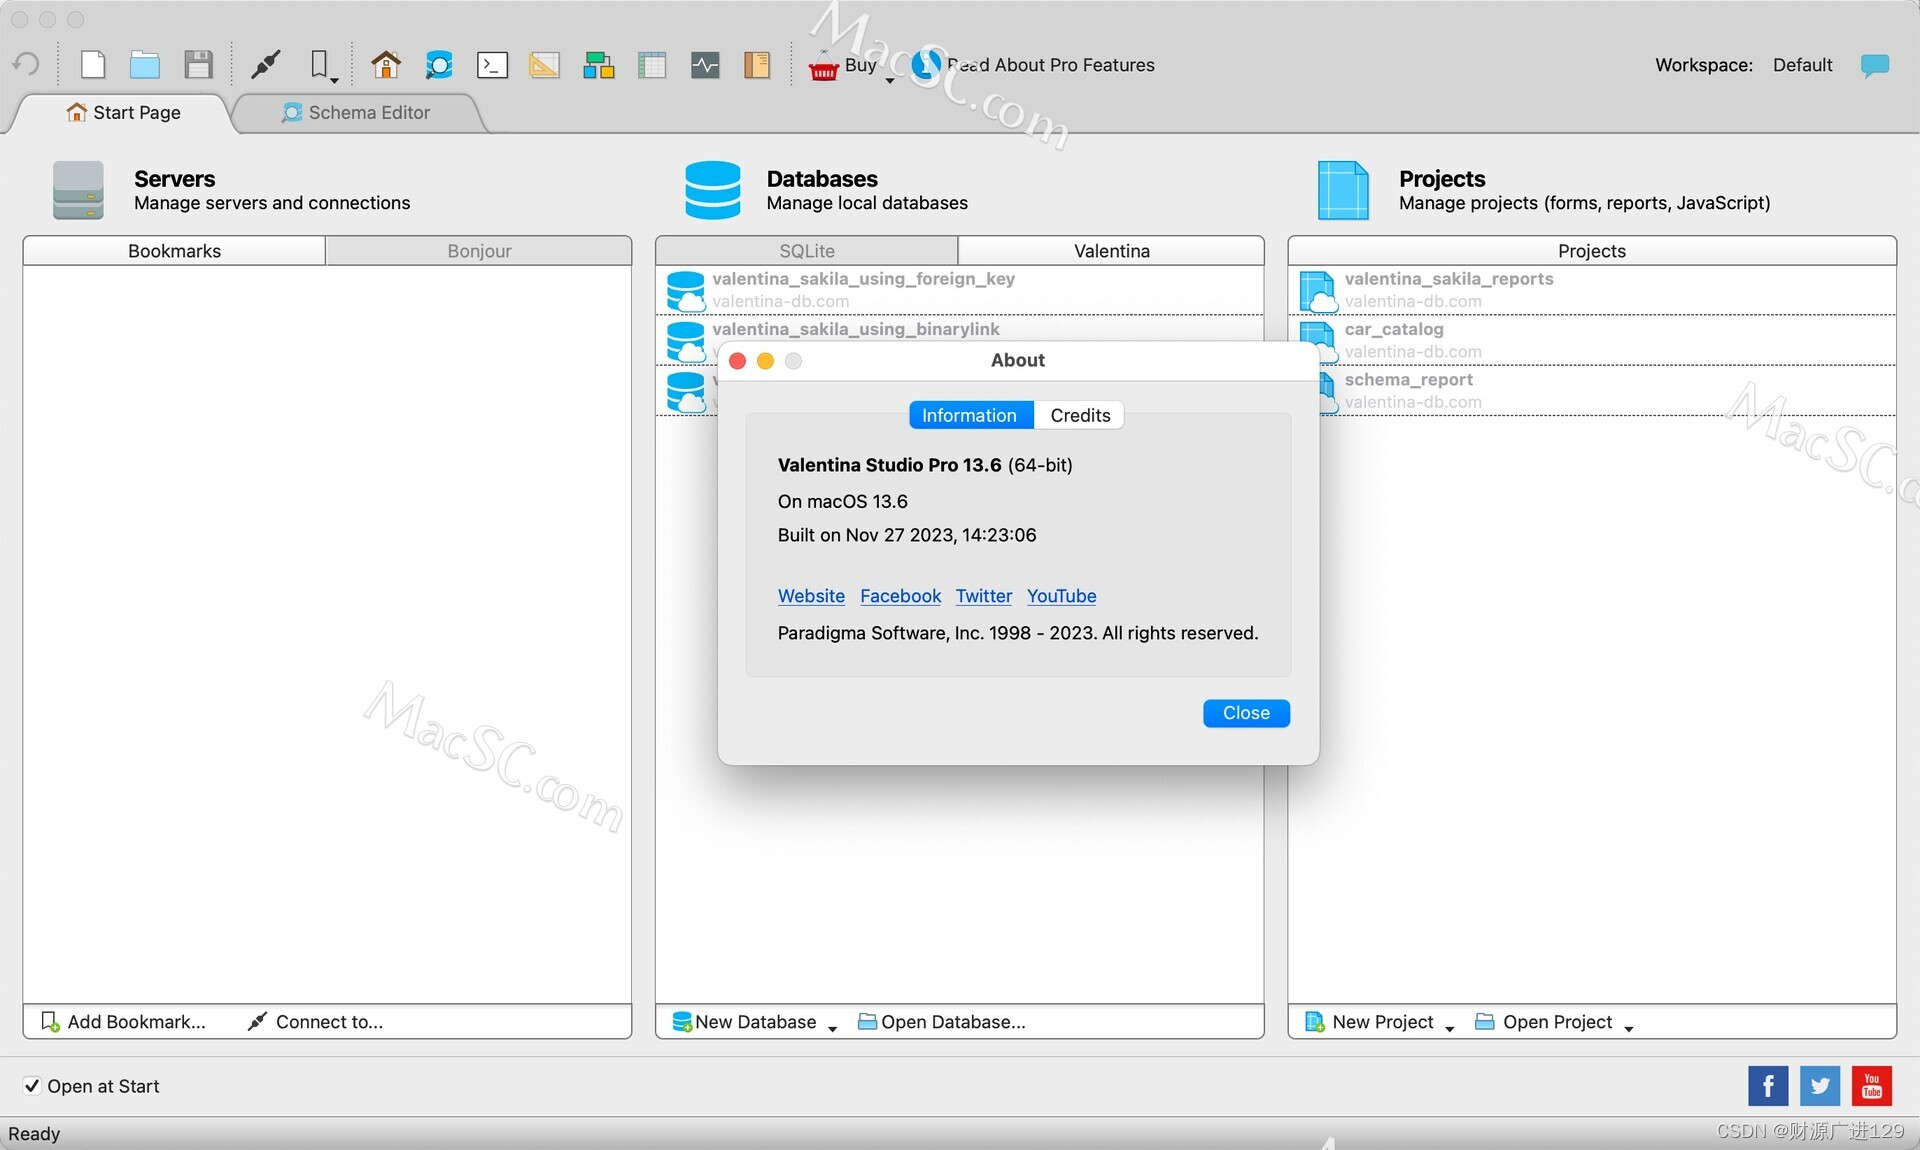Click the Projects panel icon

tap(1341, 189)
